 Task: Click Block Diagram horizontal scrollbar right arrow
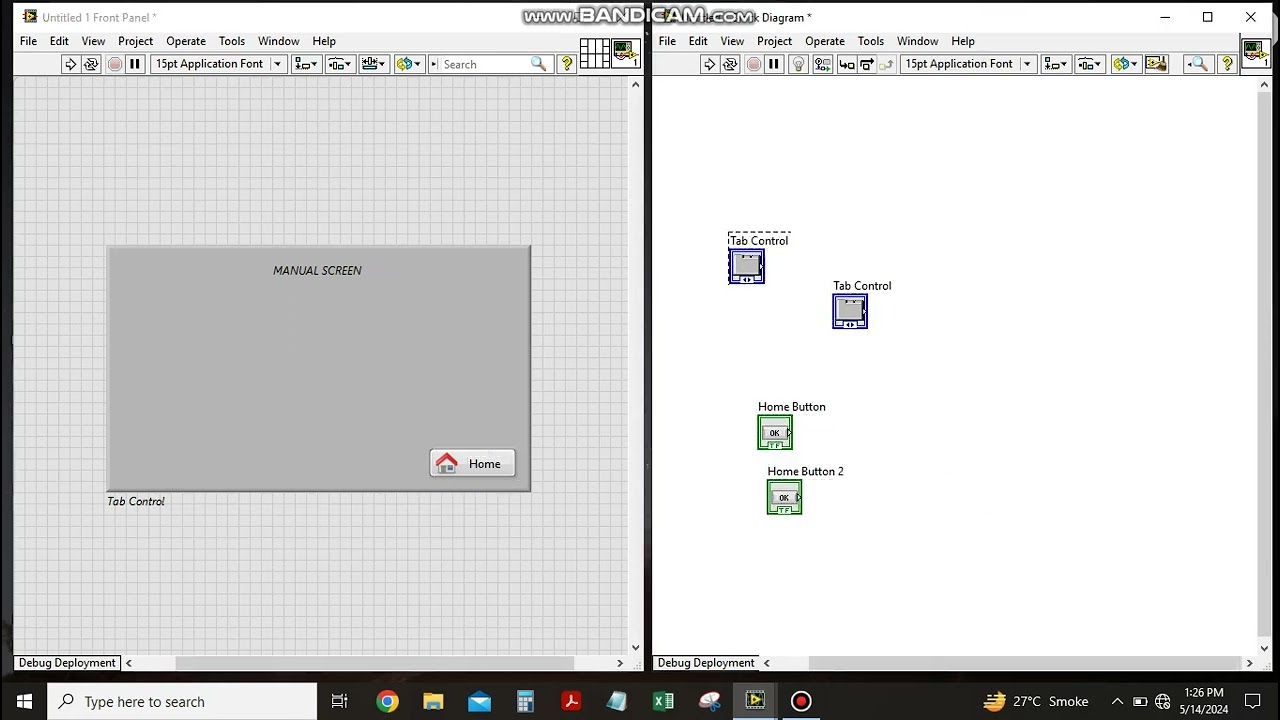1249,663
